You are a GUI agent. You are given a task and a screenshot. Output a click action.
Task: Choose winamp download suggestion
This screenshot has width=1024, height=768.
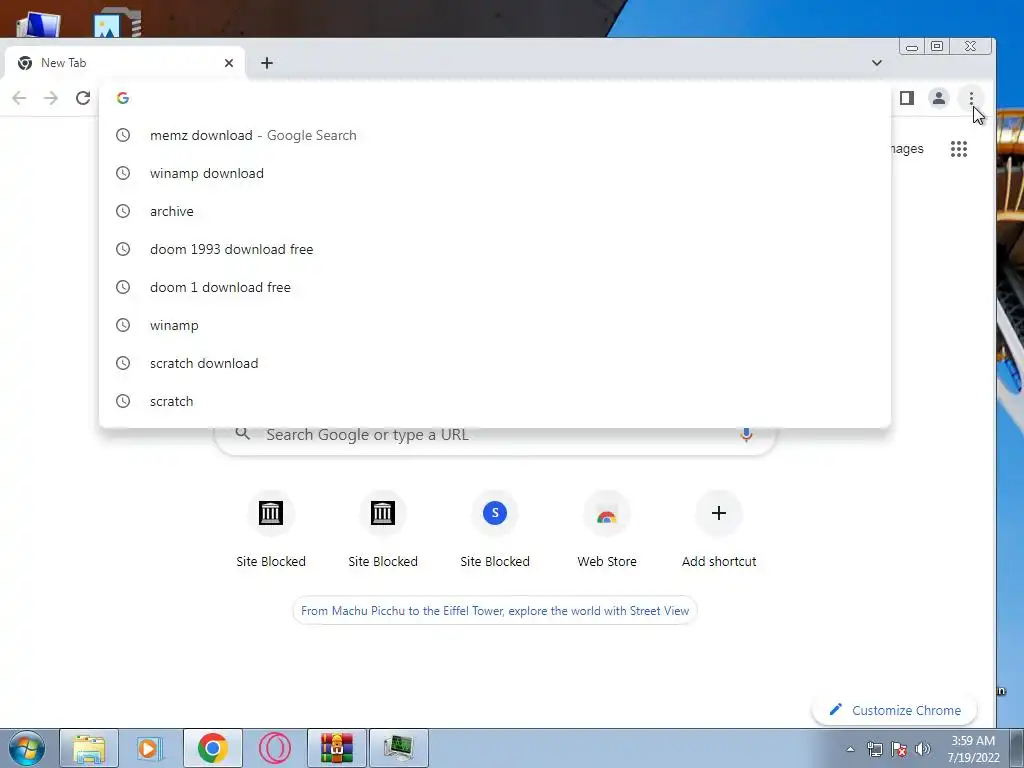495,173
